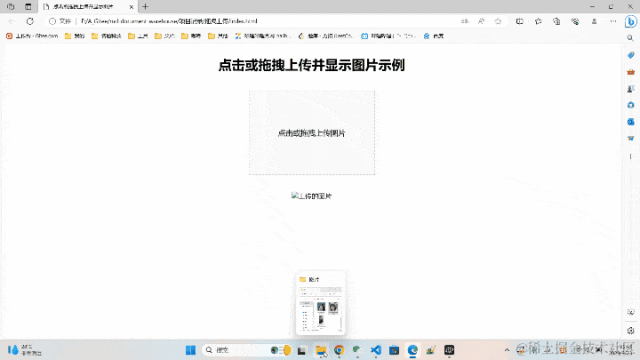640x360 pixels.
Task: Expand the hidden system tray icons chevron
Action: point(507,350)
